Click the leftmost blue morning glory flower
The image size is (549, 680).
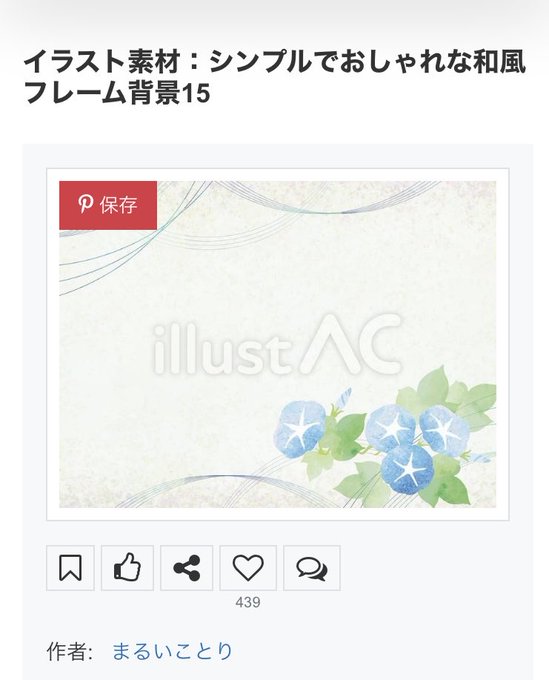[300, 429]
